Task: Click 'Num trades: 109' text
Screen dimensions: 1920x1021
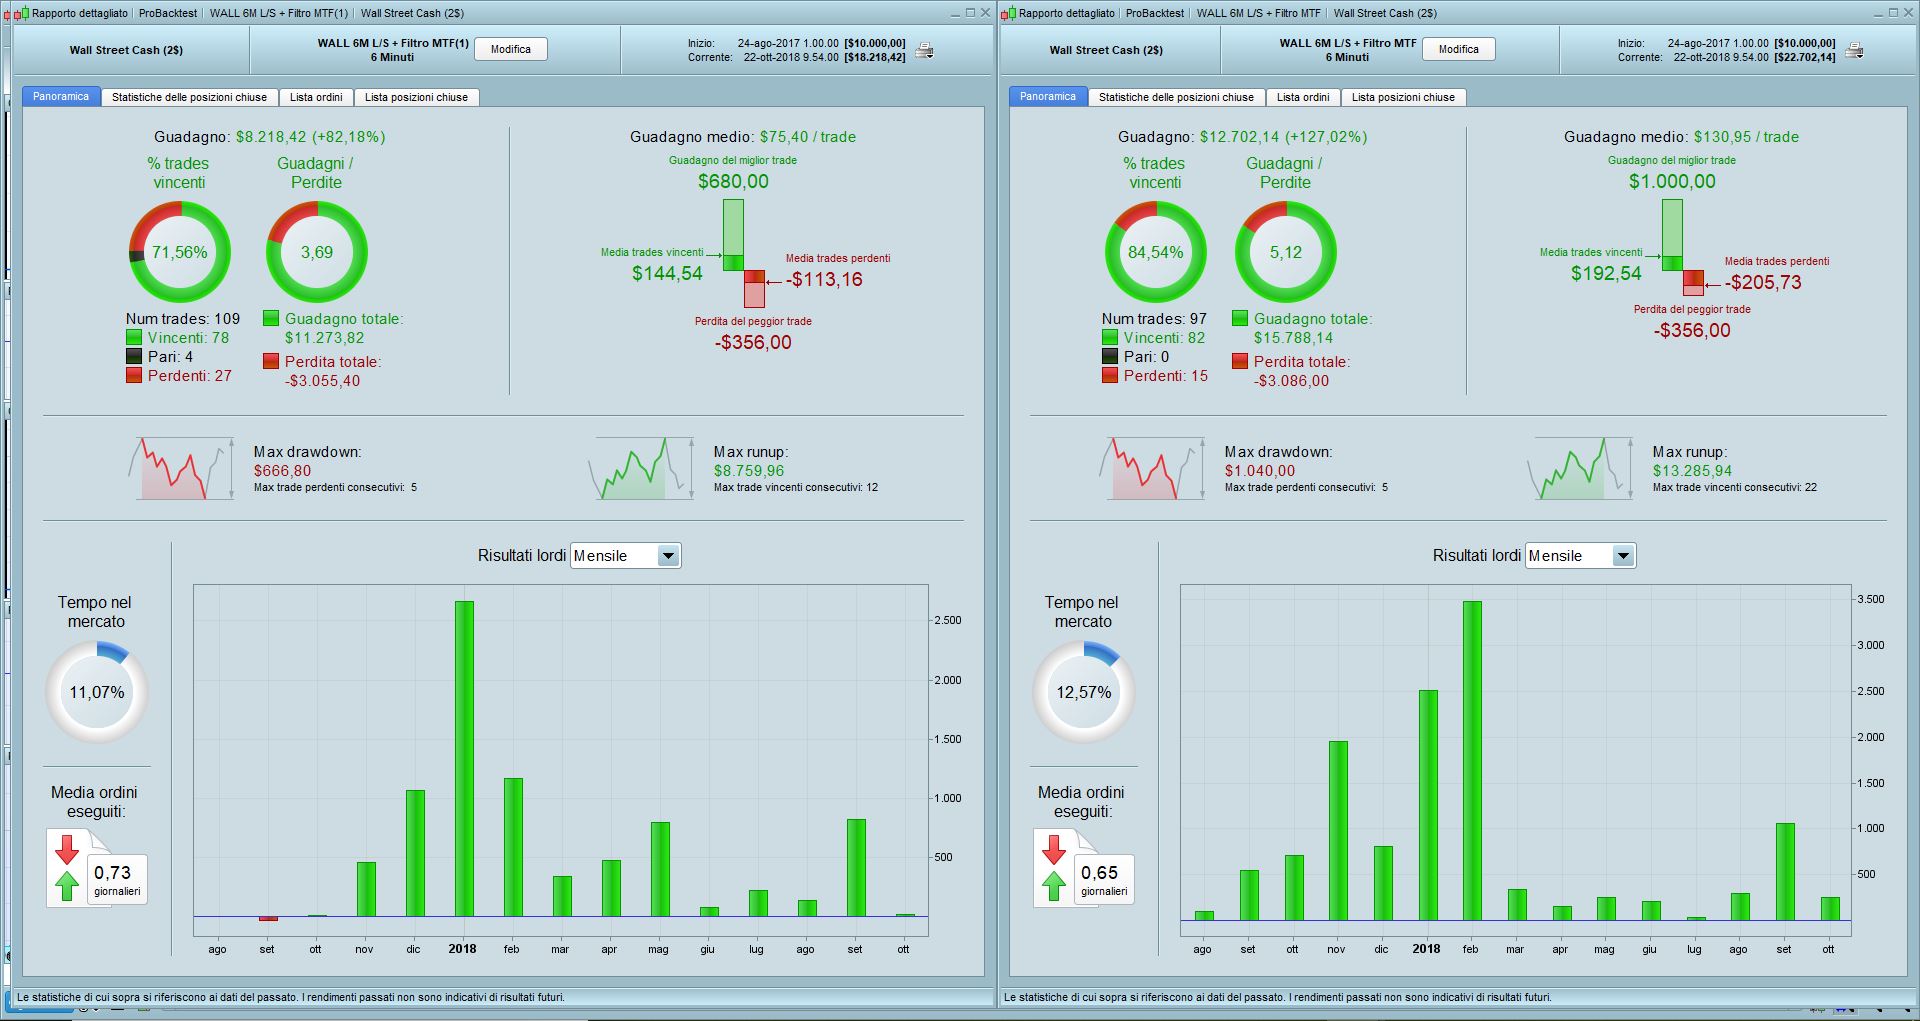Action: tap(183, 319)
